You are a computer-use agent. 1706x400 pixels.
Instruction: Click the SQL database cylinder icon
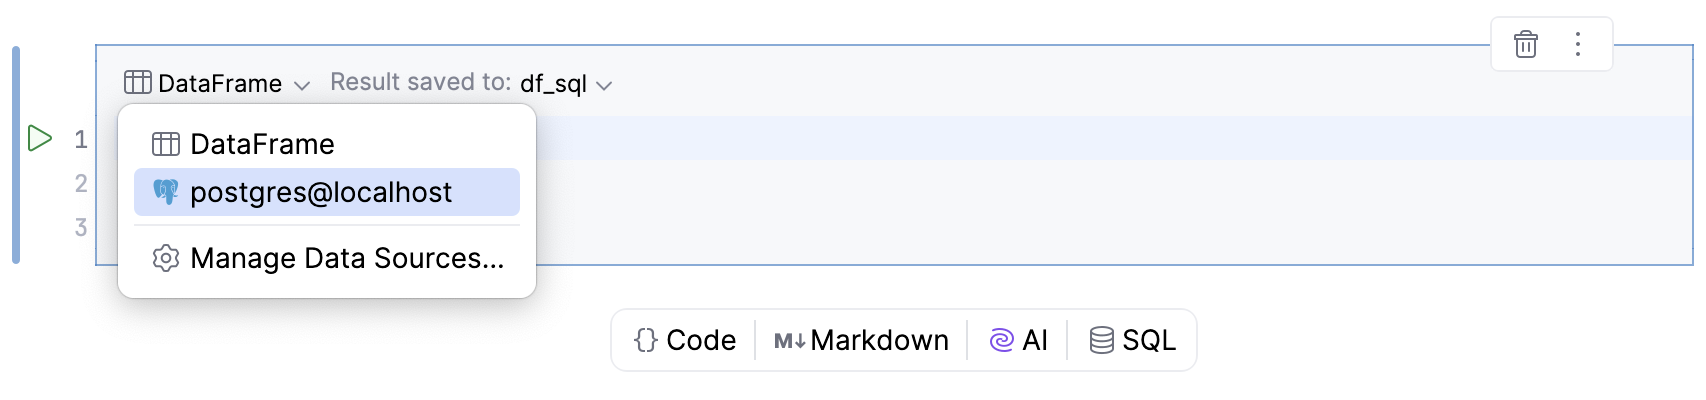1101,340
